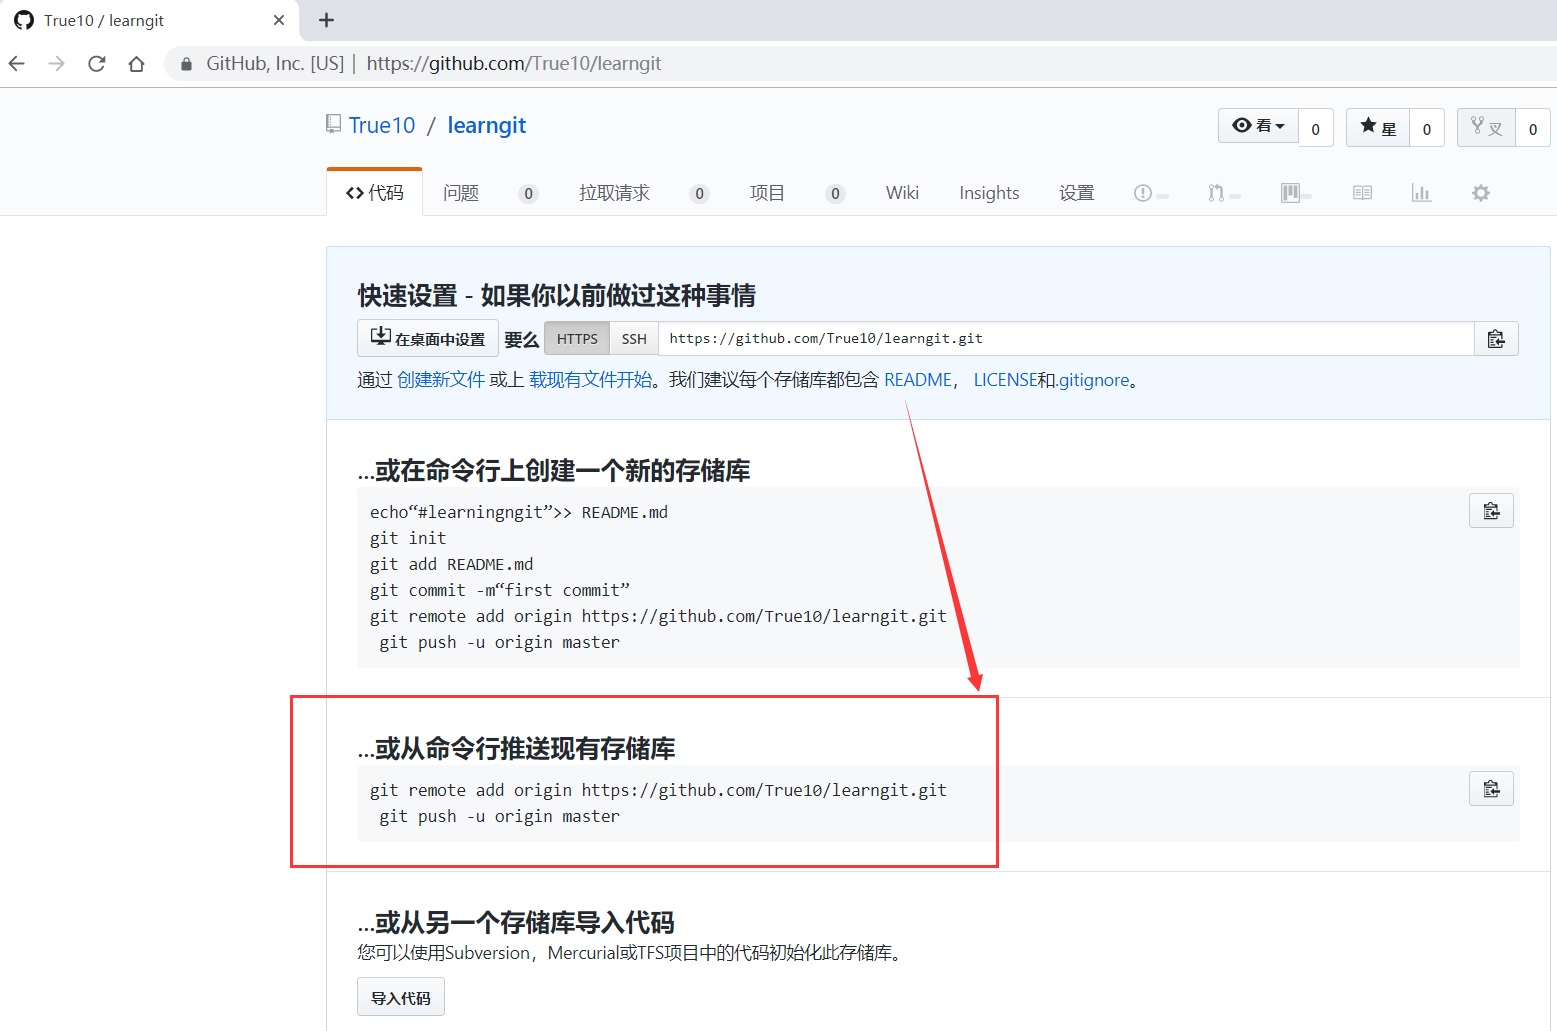
Task: Copy the new repository commands clipboard icon
Action: pos(1491,511)
